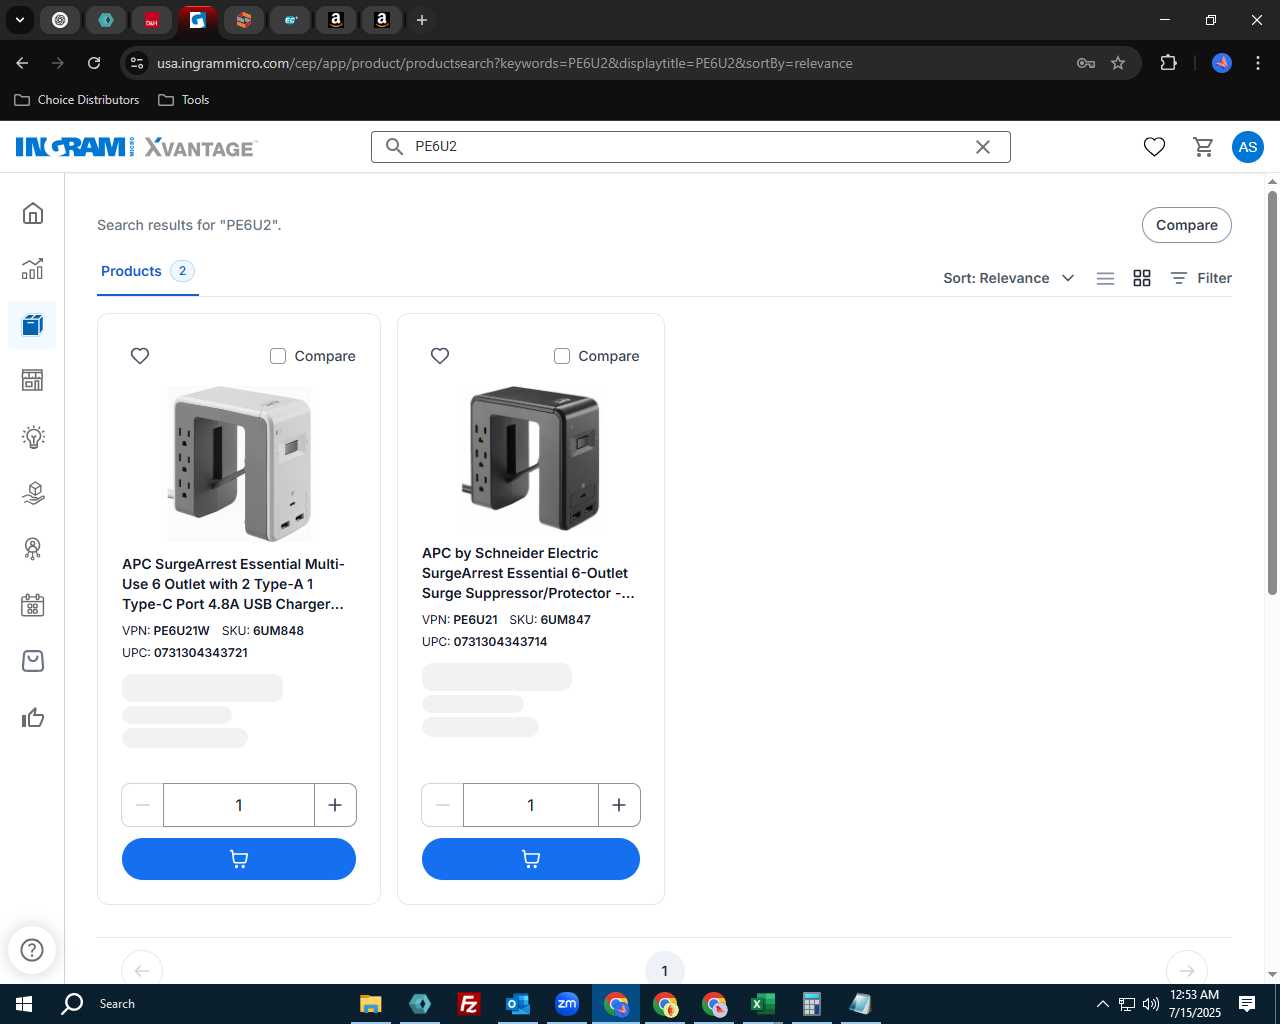The image size is (1280, 1024).
Task: Check Compare box for PE6U21 product
Action: click(562, 356)
